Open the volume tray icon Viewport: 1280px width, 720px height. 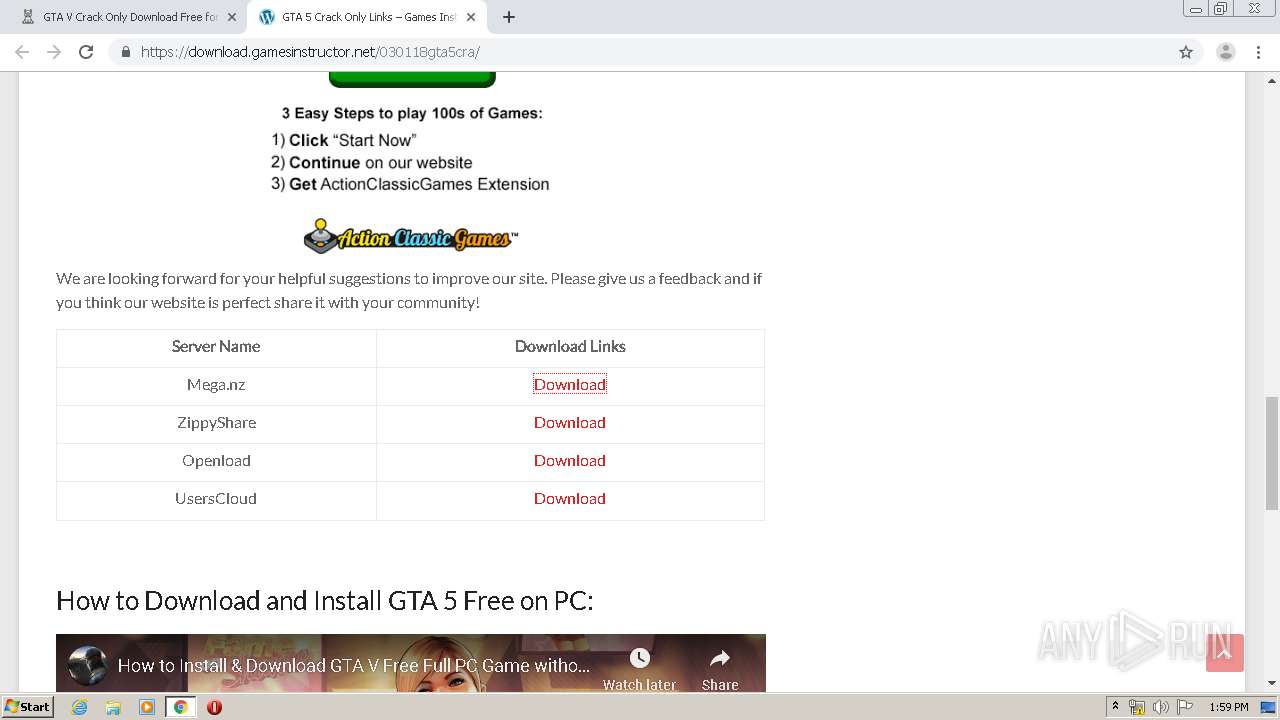point(1161,707)
